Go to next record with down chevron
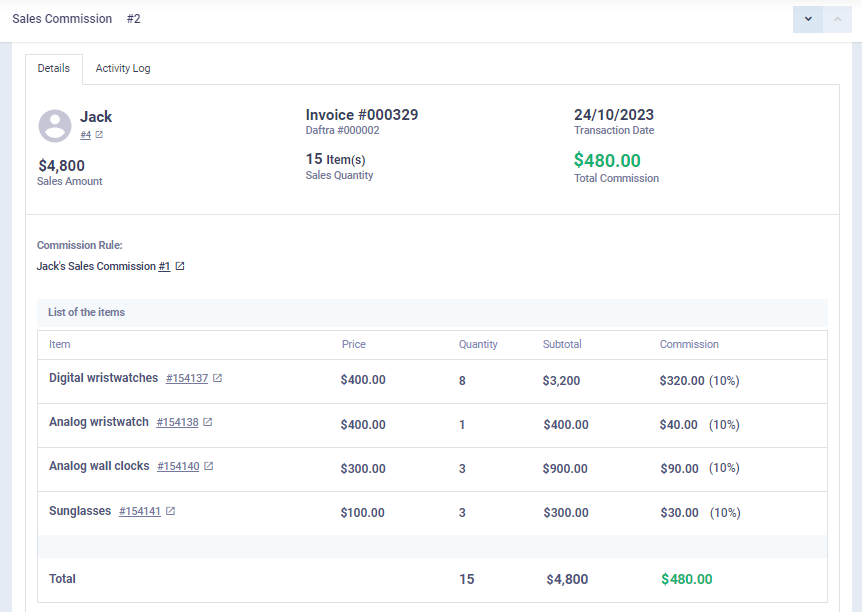Viewport: 862px width, 612px height. [x=808, y=19]
